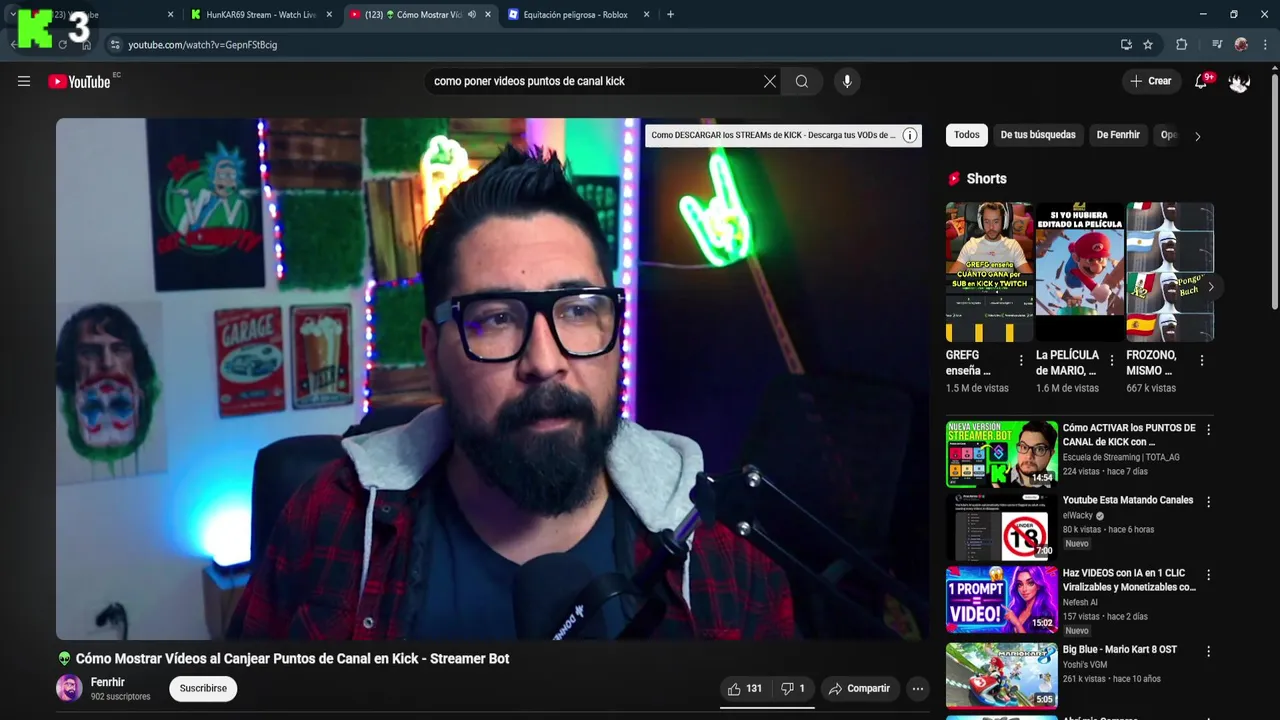The image size is (1280, 720).
Task: Open options for 'Big Blue - Mario Kart 8'
Action: coord(1208,651)
